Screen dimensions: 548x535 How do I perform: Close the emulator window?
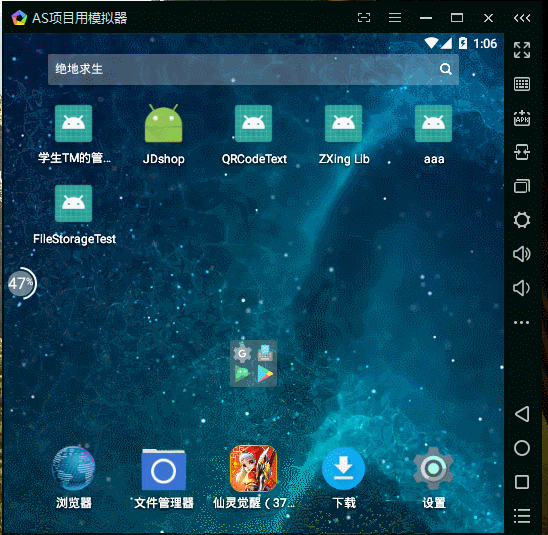488,18
